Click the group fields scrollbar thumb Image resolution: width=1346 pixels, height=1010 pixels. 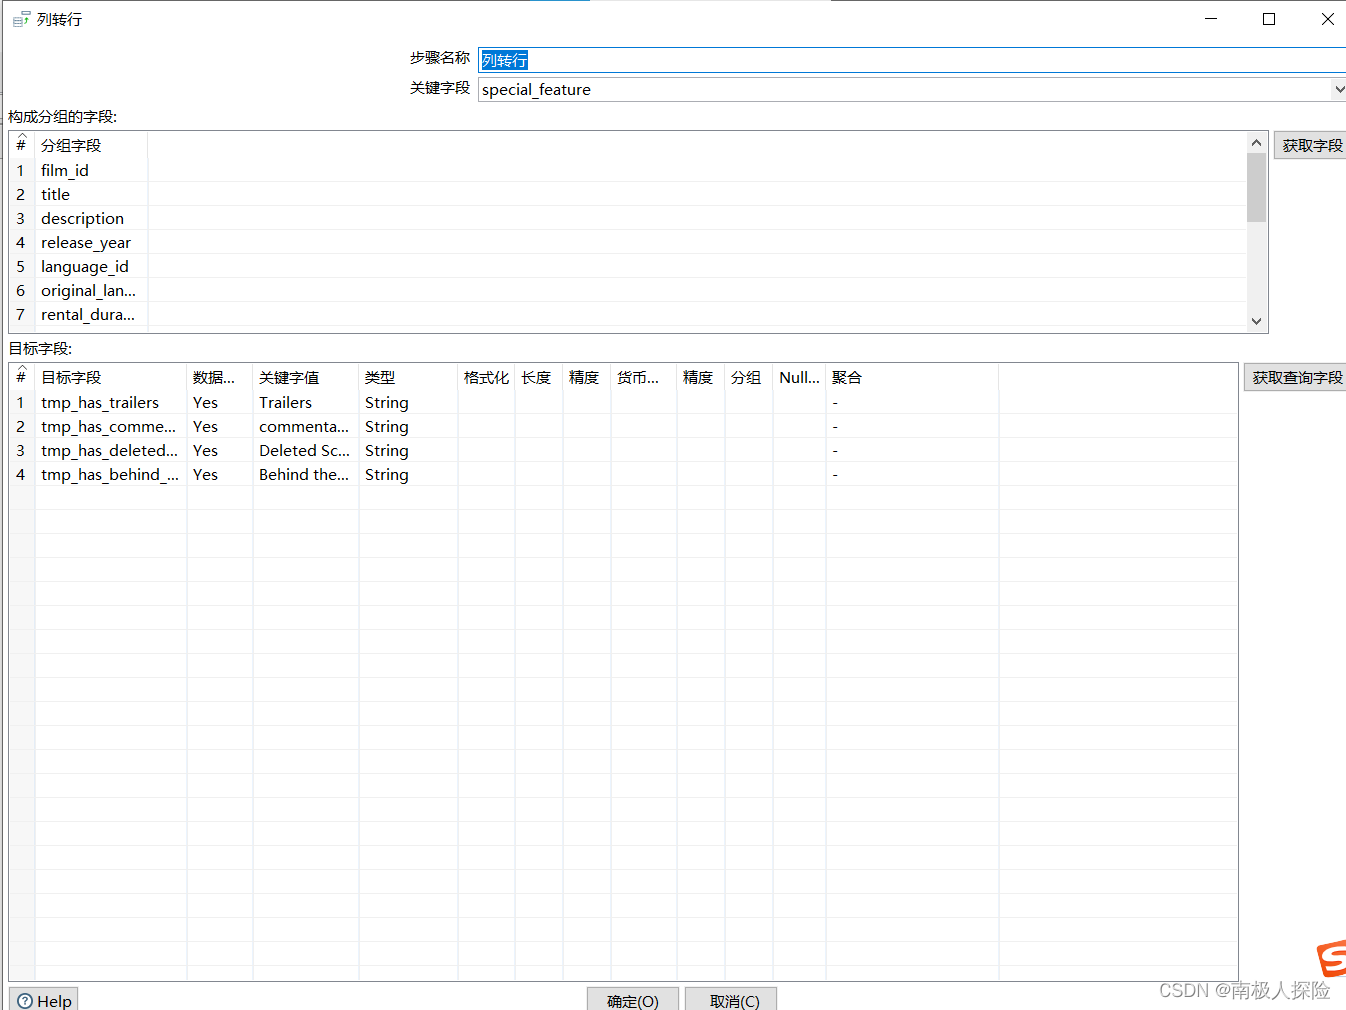[x=1257, y=187]
